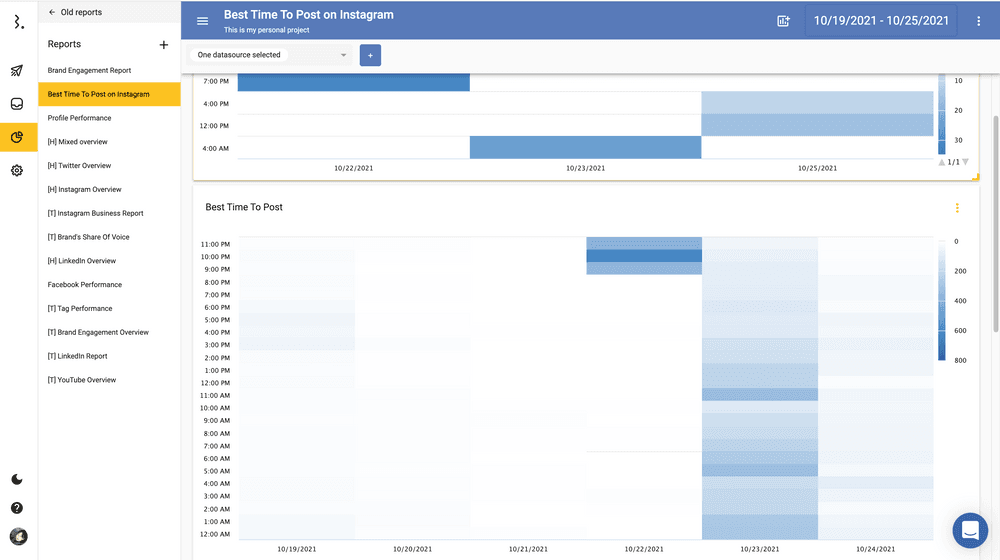Image resolution: width=1000 pixels, height=560 pixels.
Task: Go back to Old reports
Action: tap(75, 13)
